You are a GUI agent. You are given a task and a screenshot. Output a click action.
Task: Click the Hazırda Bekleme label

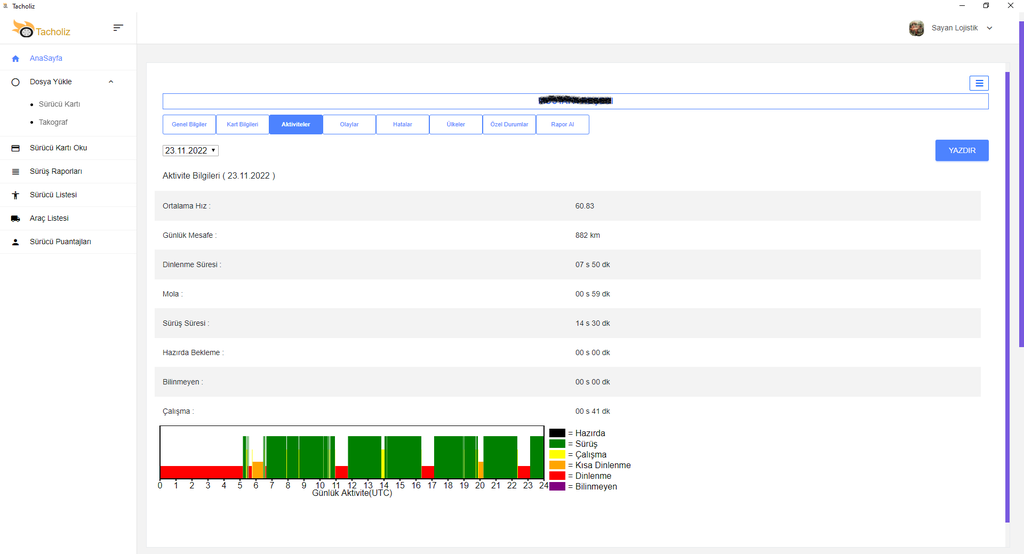[x=193, y=353]
